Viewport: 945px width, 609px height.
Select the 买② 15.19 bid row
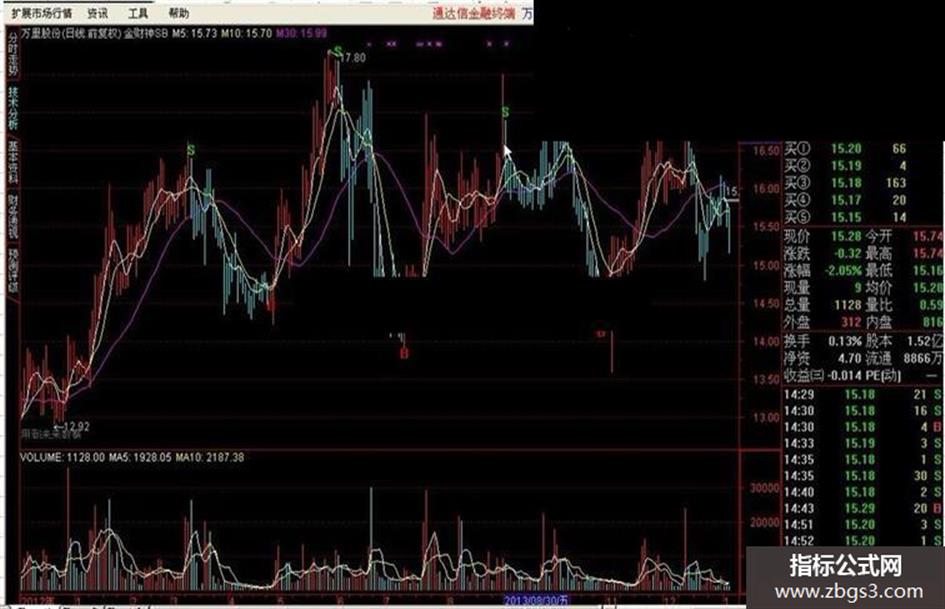[846, 165]
